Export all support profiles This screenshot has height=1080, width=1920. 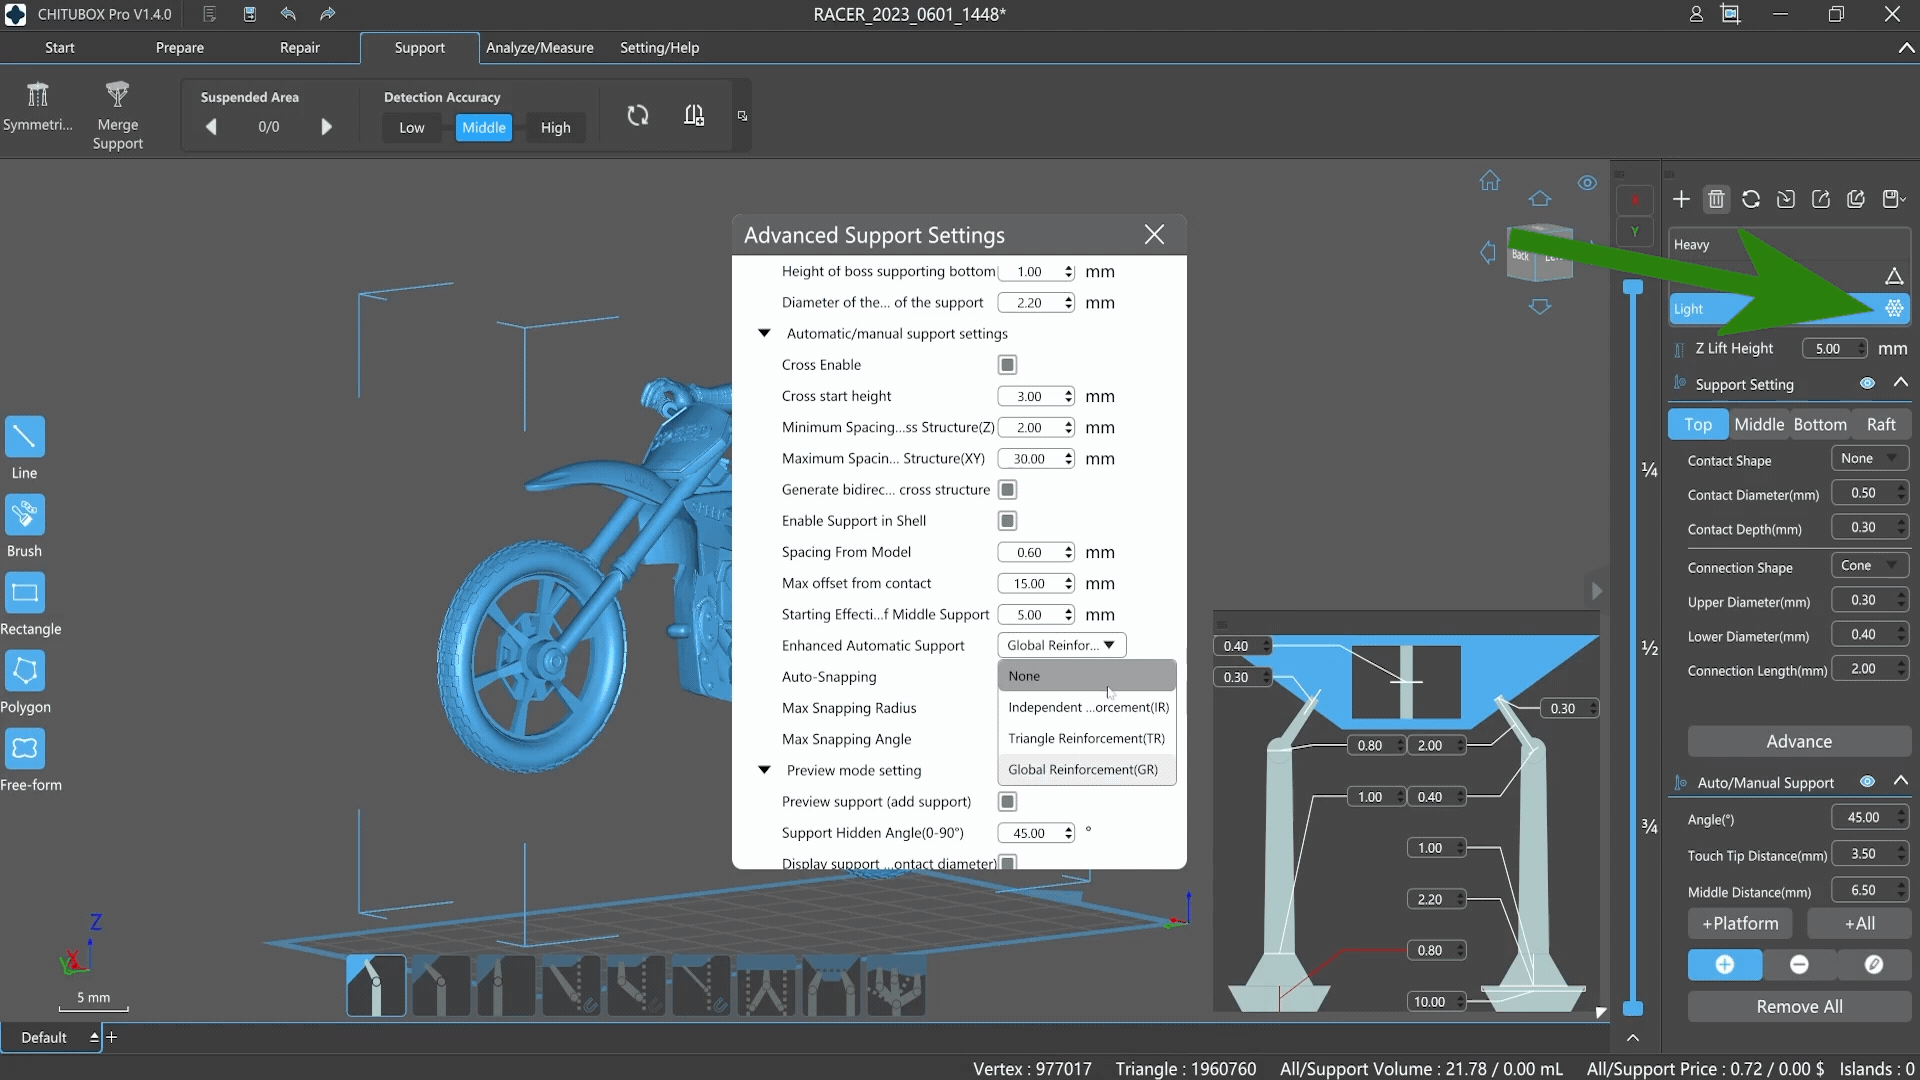(1856, 199)
